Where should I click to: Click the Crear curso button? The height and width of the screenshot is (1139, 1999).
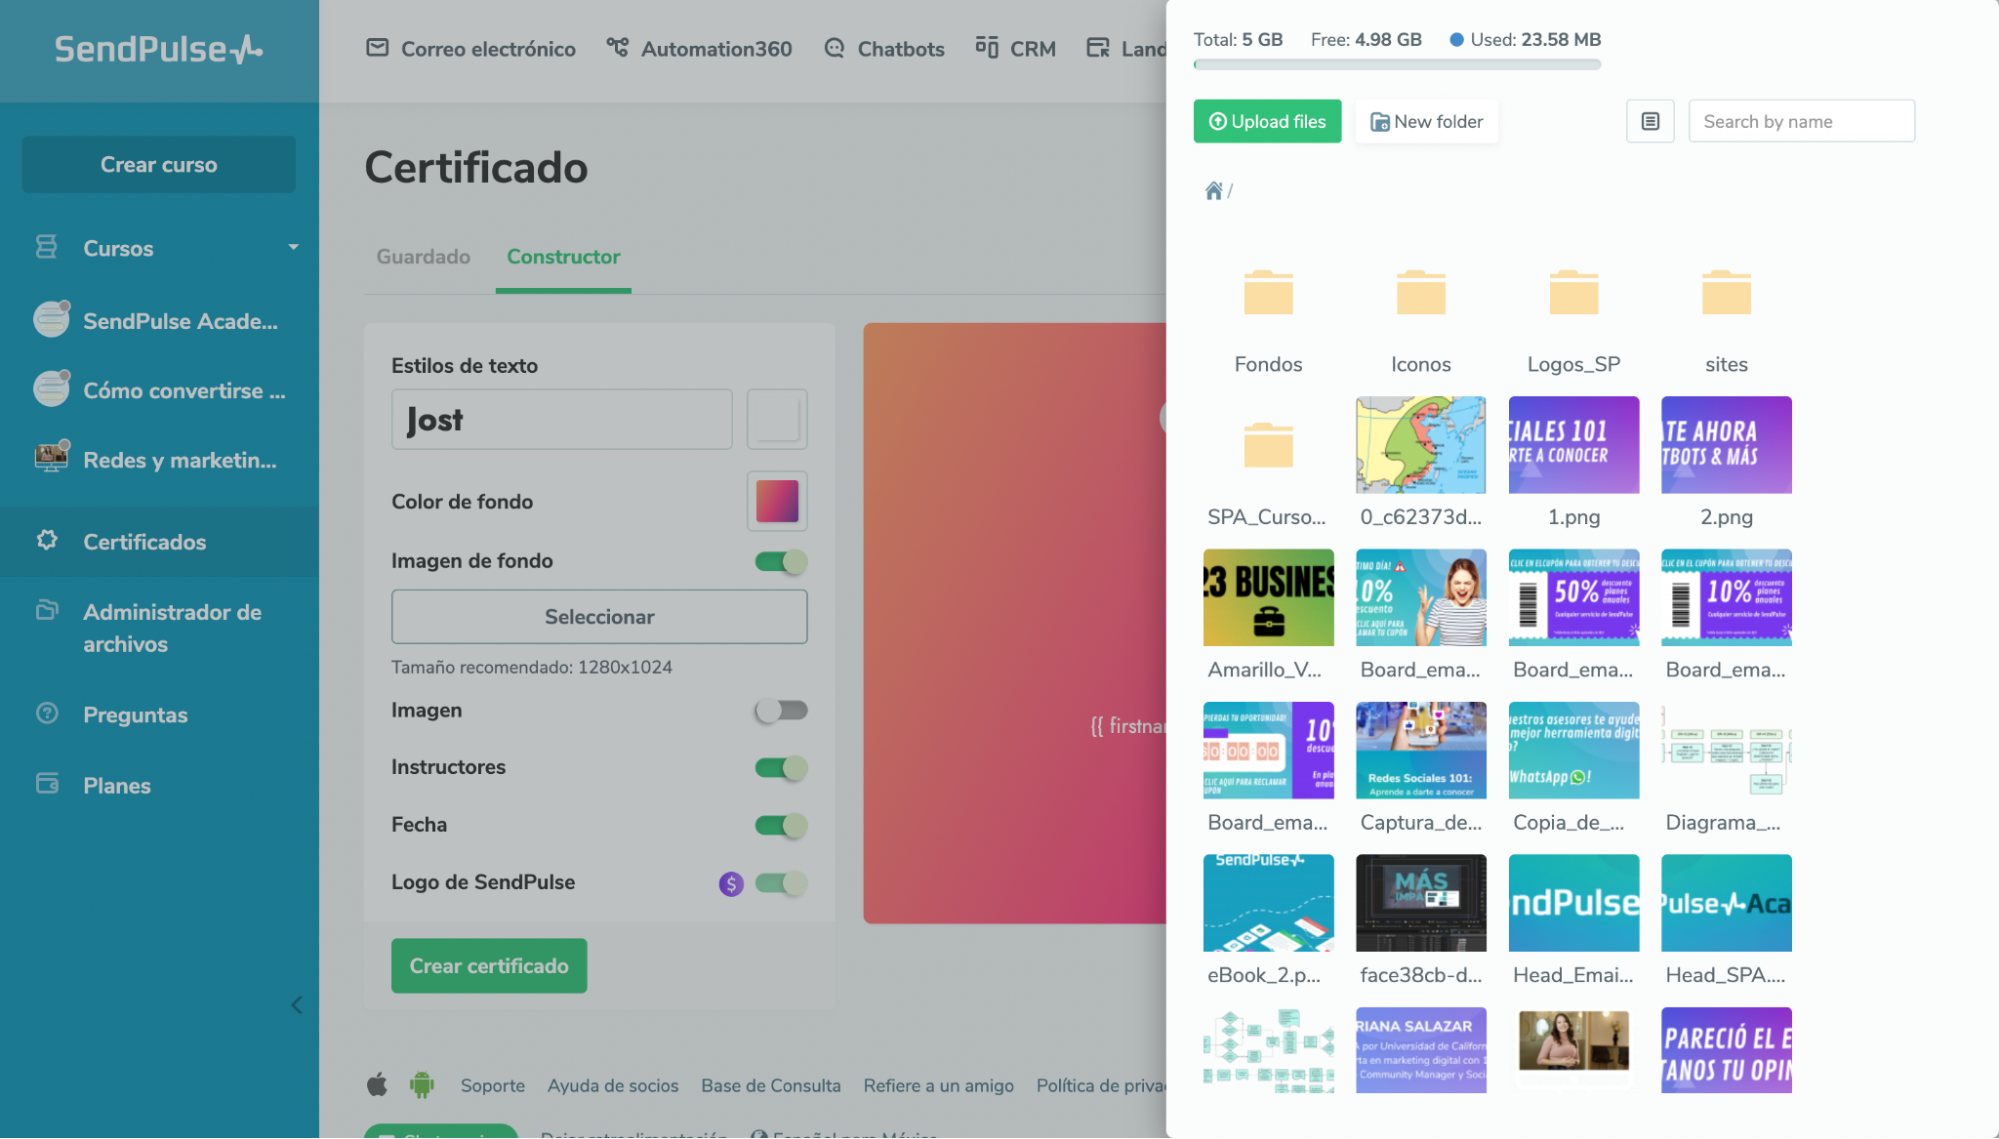pyautogui.click(x=158, y=164)
